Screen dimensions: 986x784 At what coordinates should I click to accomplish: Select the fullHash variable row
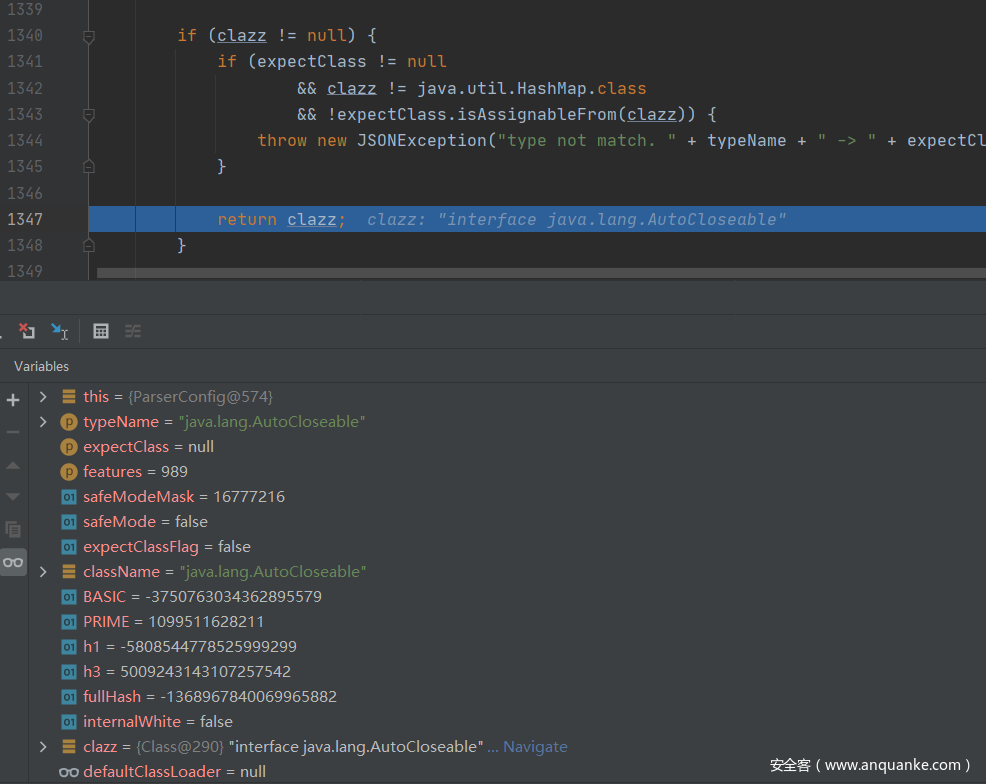pyautogui.click(x=210, y=697)
